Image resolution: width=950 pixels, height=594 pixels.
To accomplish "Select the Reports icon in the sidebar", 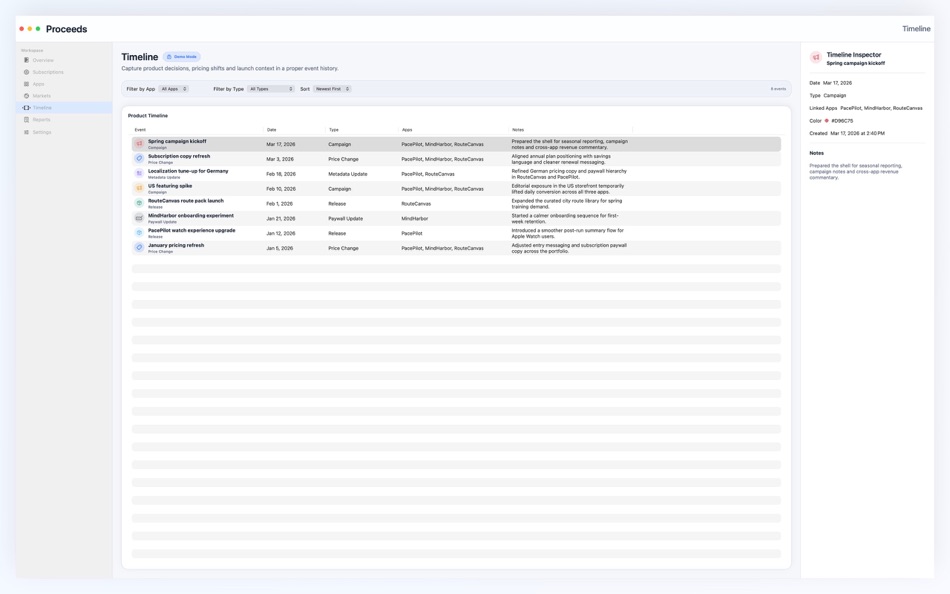I will pos(26,119).
